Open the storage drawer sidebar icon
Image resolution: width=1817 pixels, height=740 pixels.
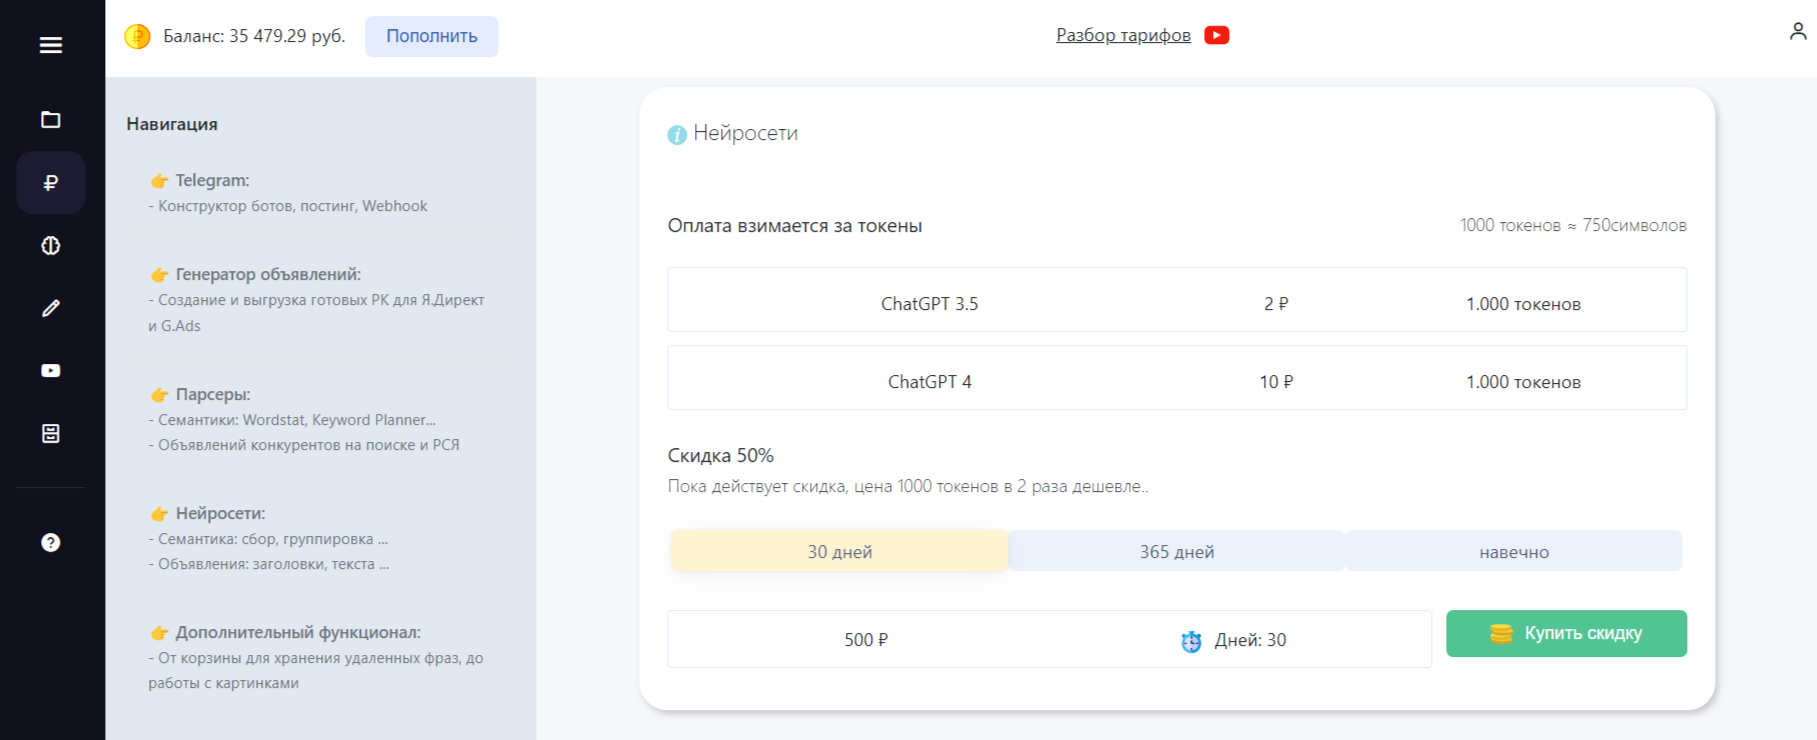coord(51,433)
